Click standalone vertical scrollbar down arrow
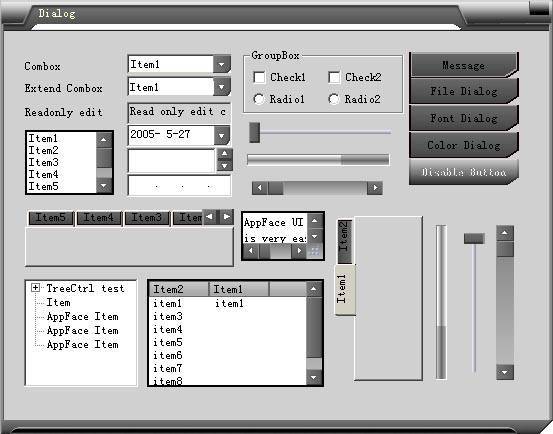This screenshot has width=553, height=434. pos(505,372)
